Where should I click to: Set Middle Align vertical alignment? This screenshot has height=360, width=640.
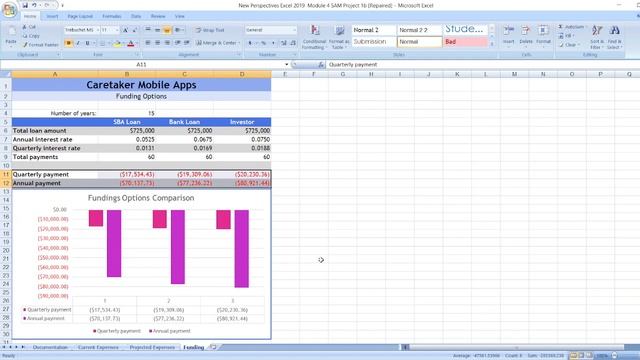click(157, 30)
